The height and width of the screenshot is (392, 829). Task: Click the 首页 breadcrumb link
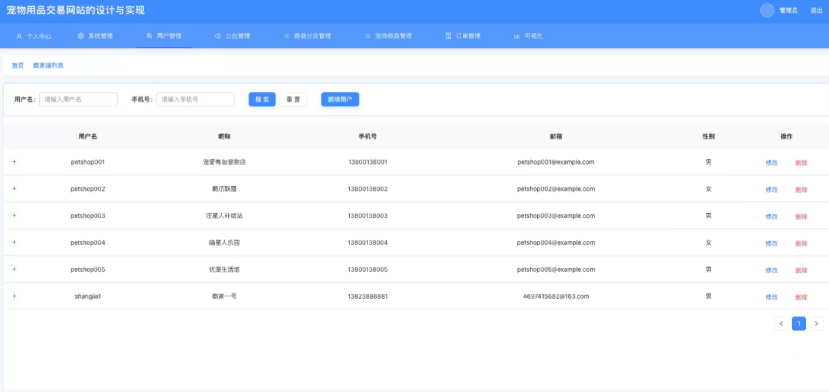pos(17,66)
